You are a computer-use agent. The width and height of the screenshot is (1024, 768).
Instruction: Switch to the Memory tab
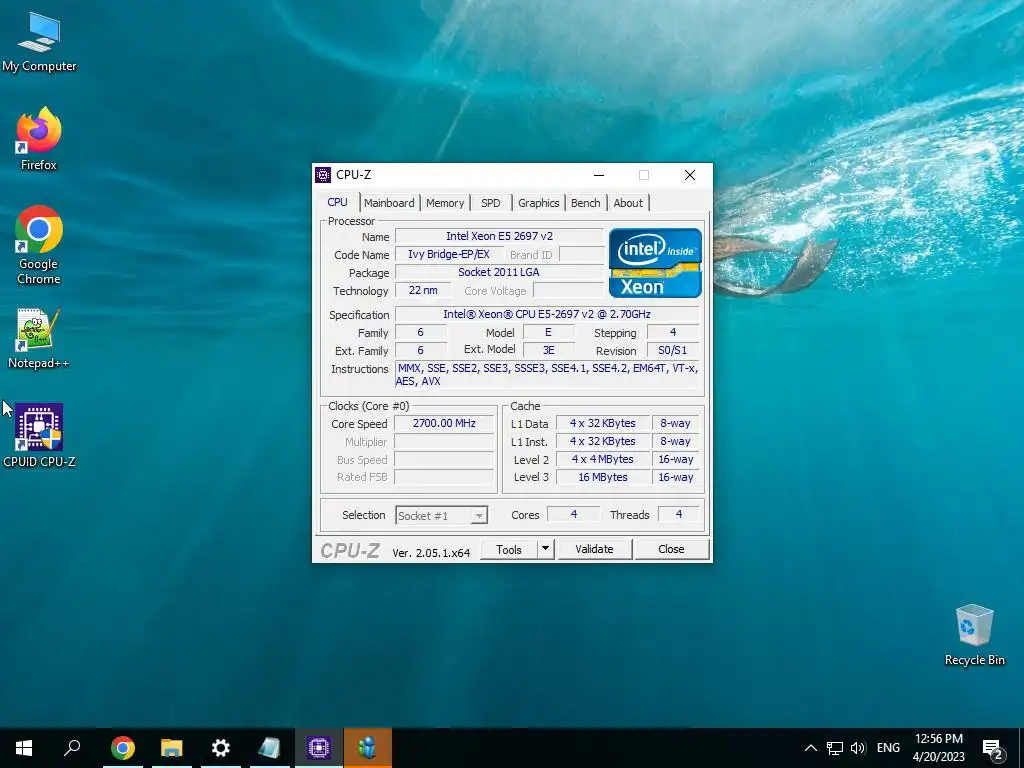pos(445,203)
